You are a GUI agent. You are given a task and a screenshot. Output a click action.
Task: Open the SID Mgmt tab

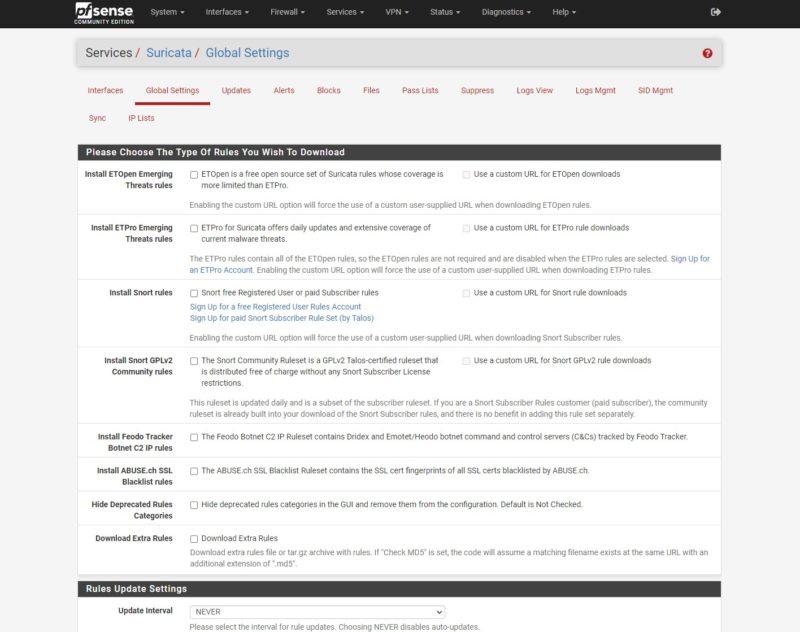pyautogui.click(x=655, y=90)
